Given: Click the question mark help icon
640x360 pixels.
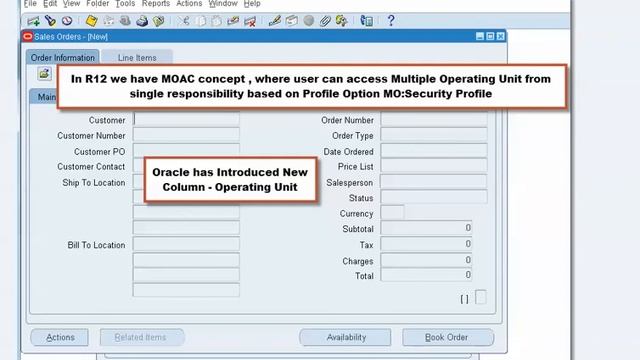Looking at the screenshot, I should click(391, 20).
